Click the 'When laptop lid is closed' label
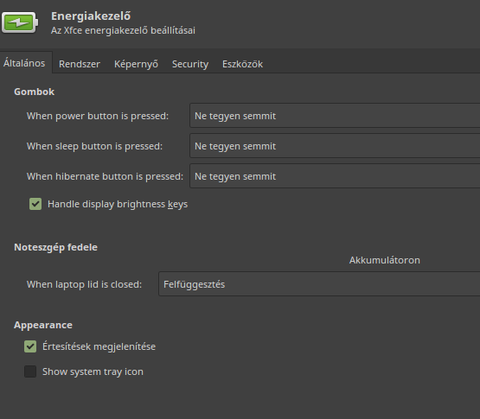The image size is (480, 419). click(84, 284)
